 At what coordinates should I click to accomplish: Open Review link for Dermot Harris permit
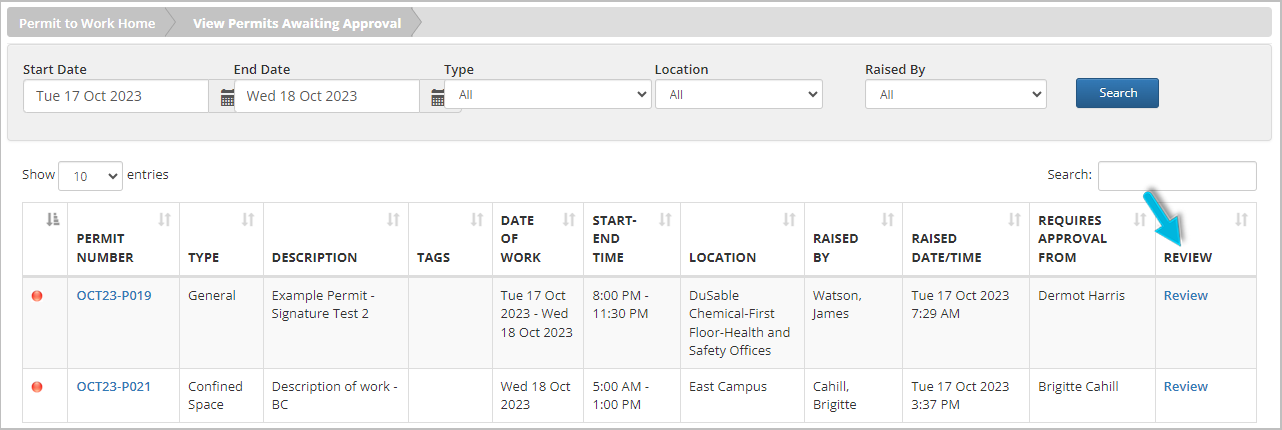(1185, 296)
